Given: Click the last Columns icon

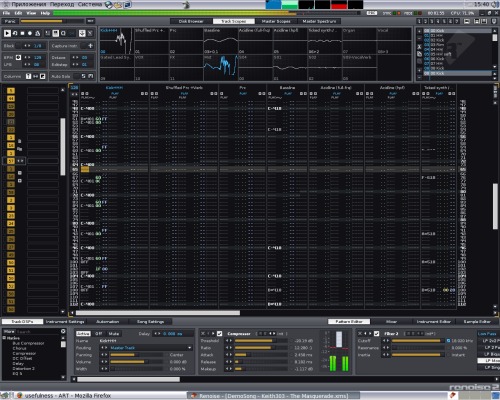Looking at the screenshot, I should [x=42, y=76].
